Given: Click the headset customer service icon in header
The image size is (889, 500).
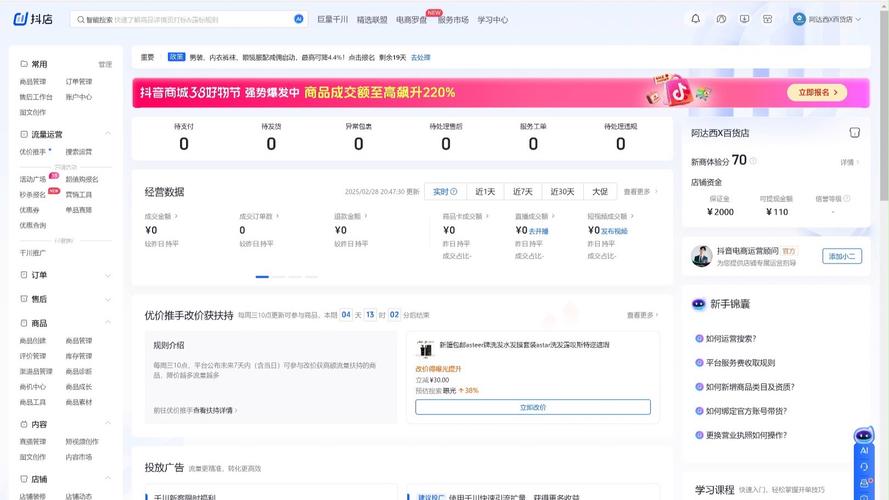Looking at the screenshot, I should coord(721,19).
